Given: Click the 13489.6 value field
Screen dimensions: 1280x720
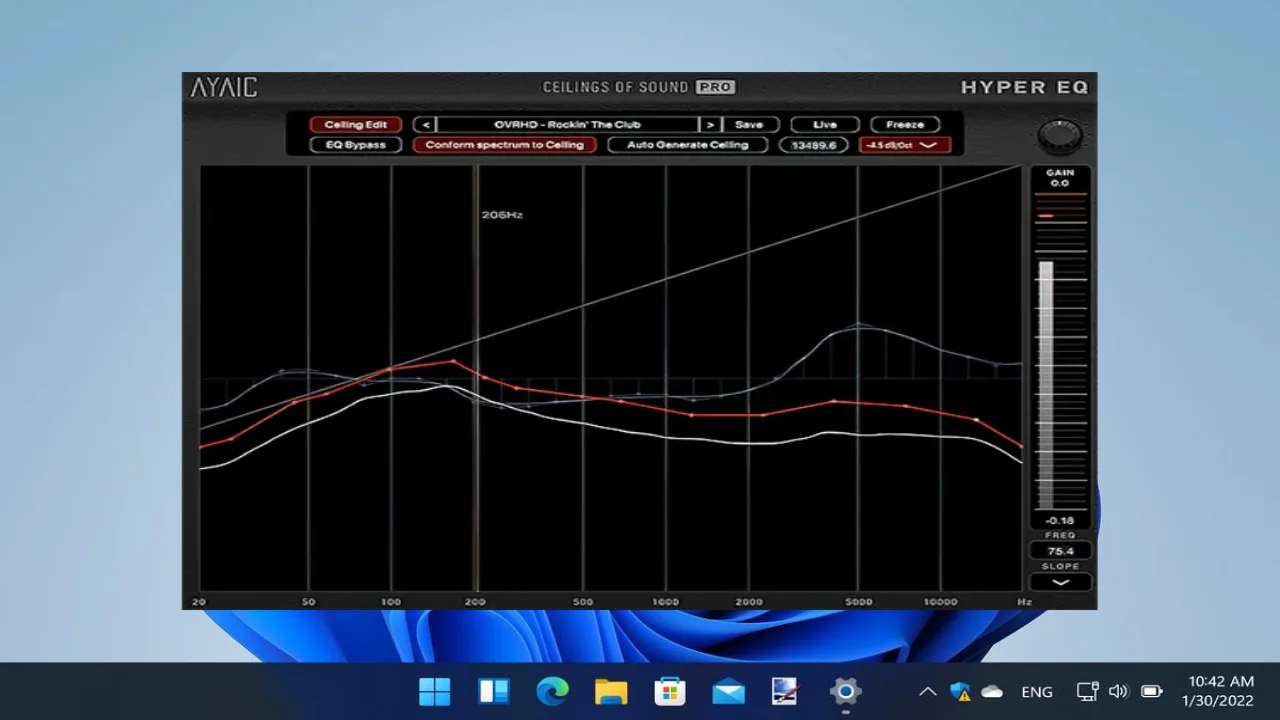Looking at the screenshot, I should tap(814, 145).
